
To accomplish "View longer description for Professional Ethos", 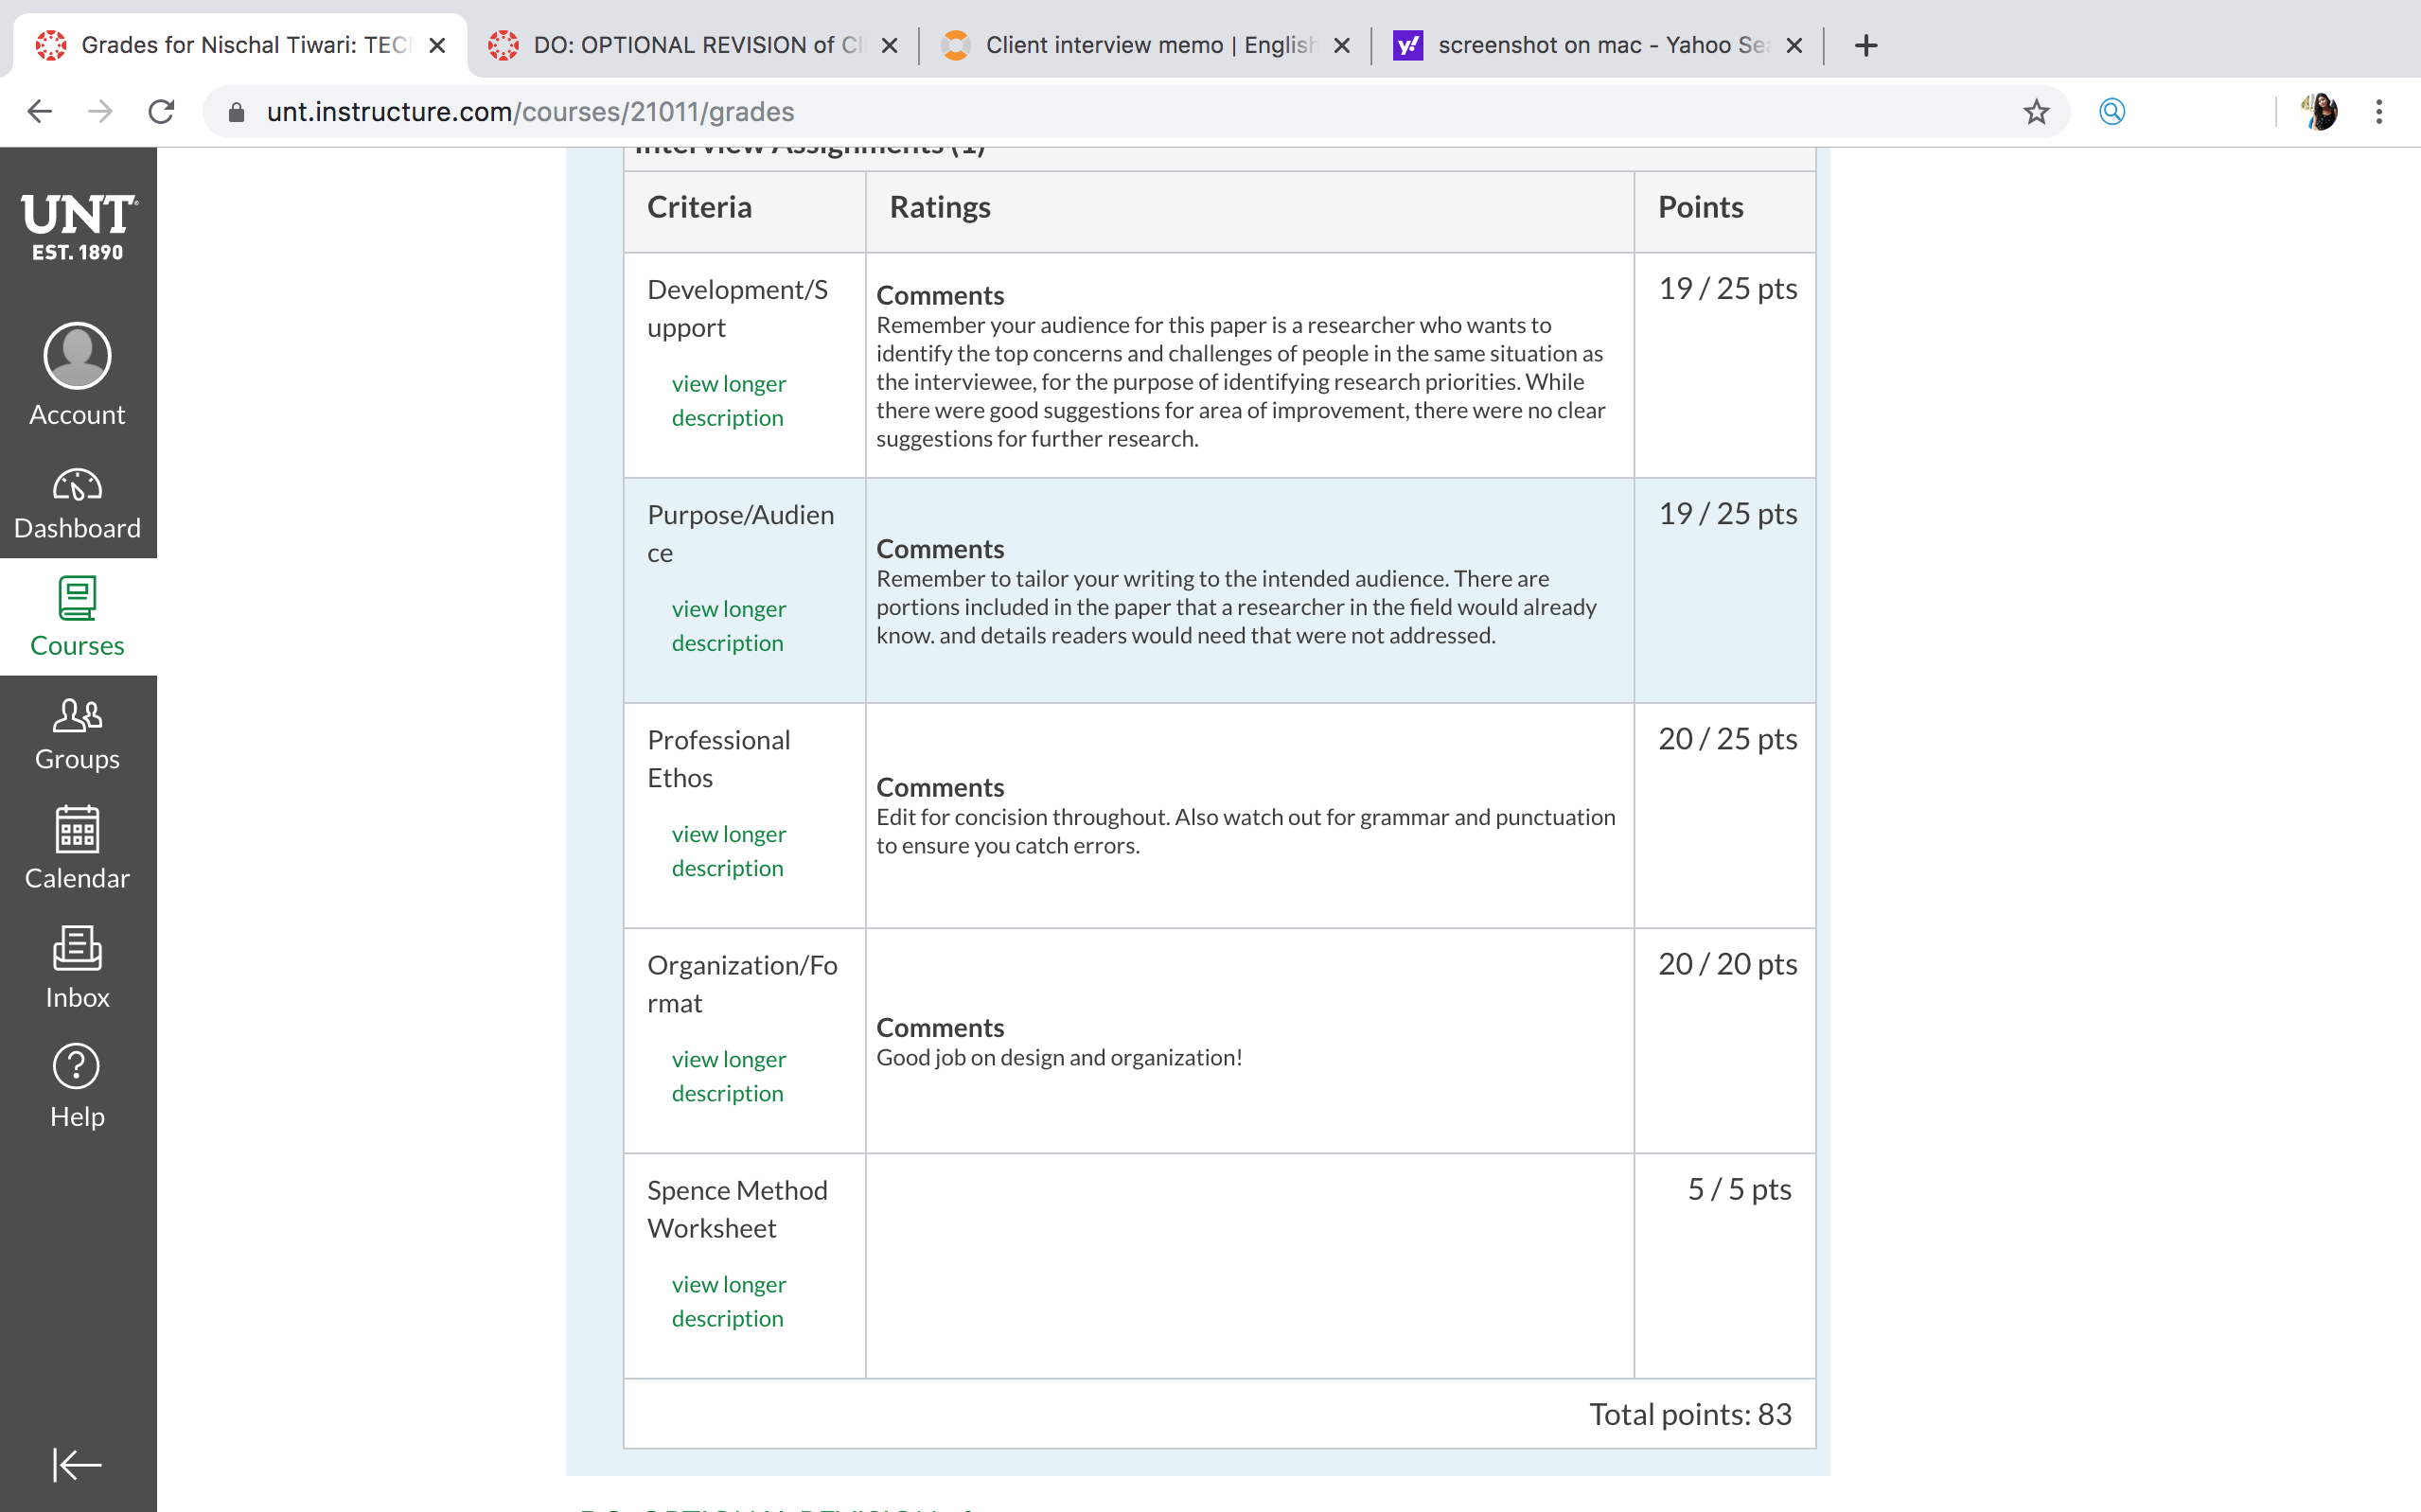I will pyautogui.click(x=729, y=851).
